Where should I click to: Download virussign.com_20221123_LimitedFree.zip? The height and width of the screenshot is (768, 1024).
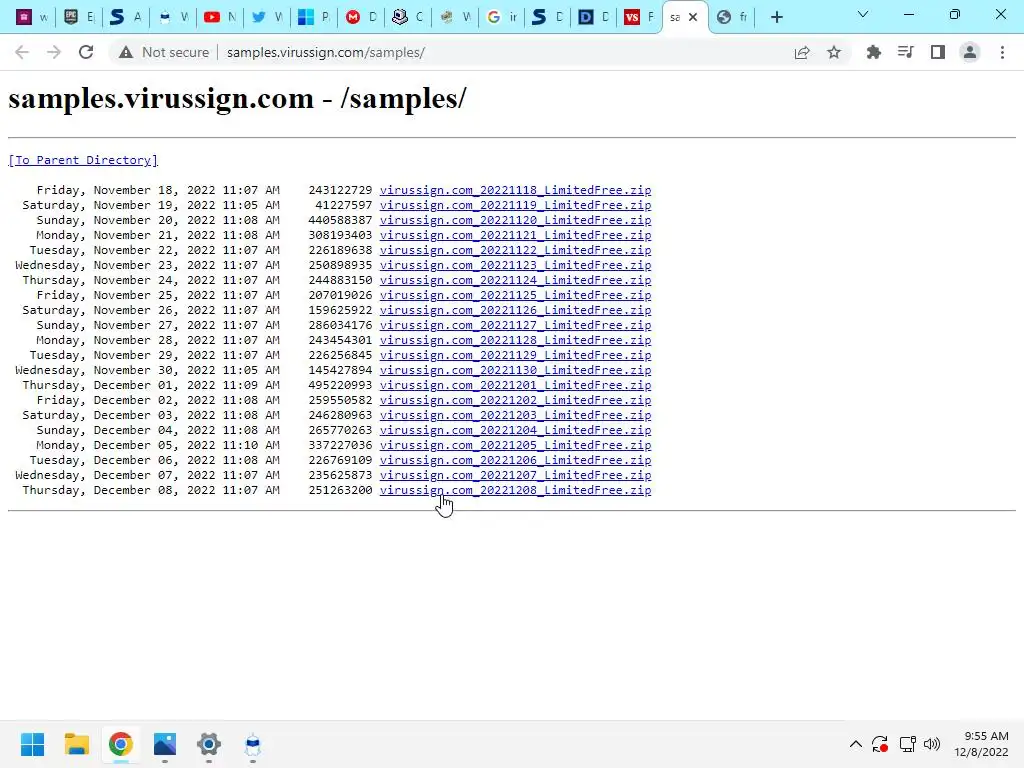click(x=515, y=265)
